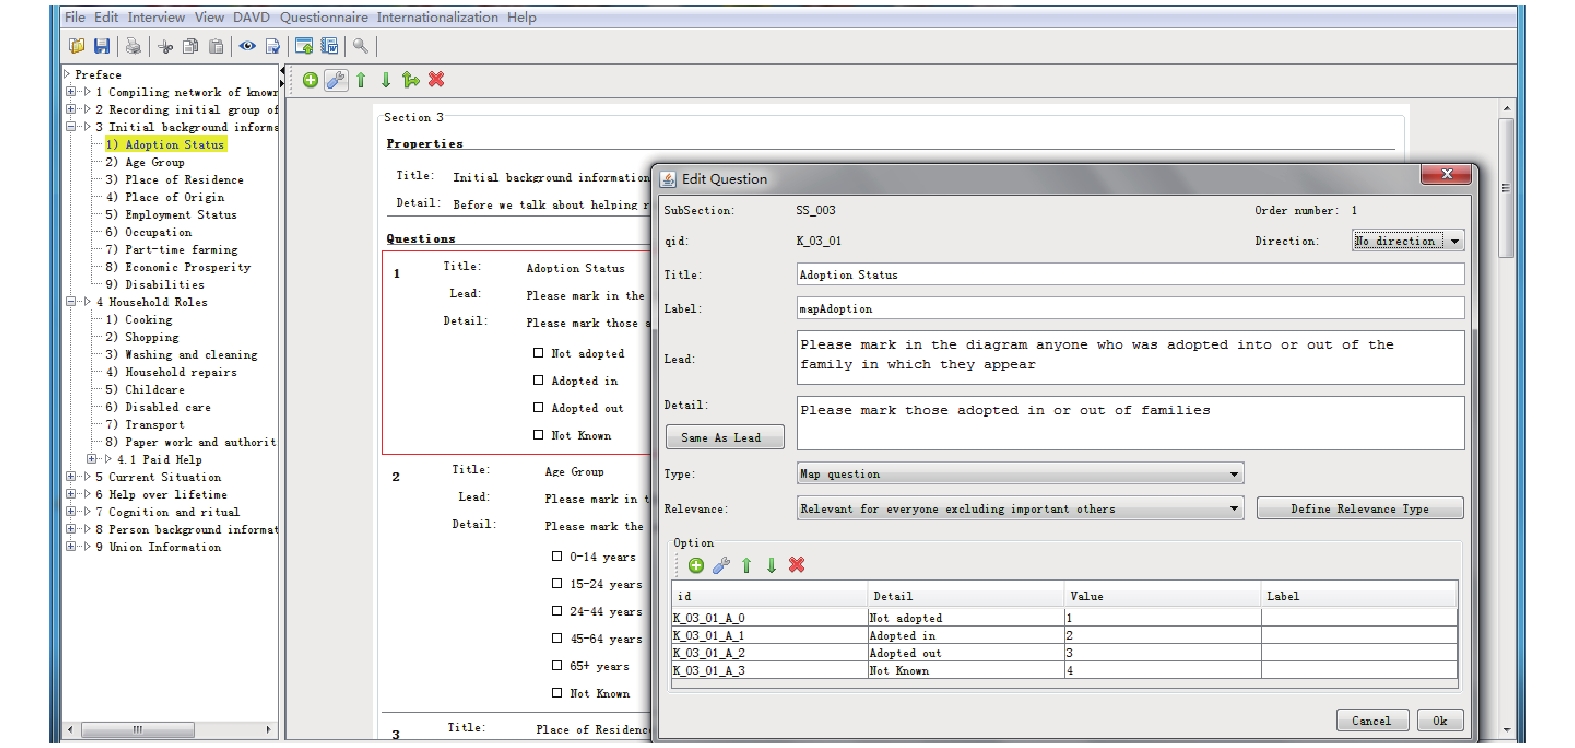
Task: Click the window icon with green arrow
Action: (x=304, y=46)
